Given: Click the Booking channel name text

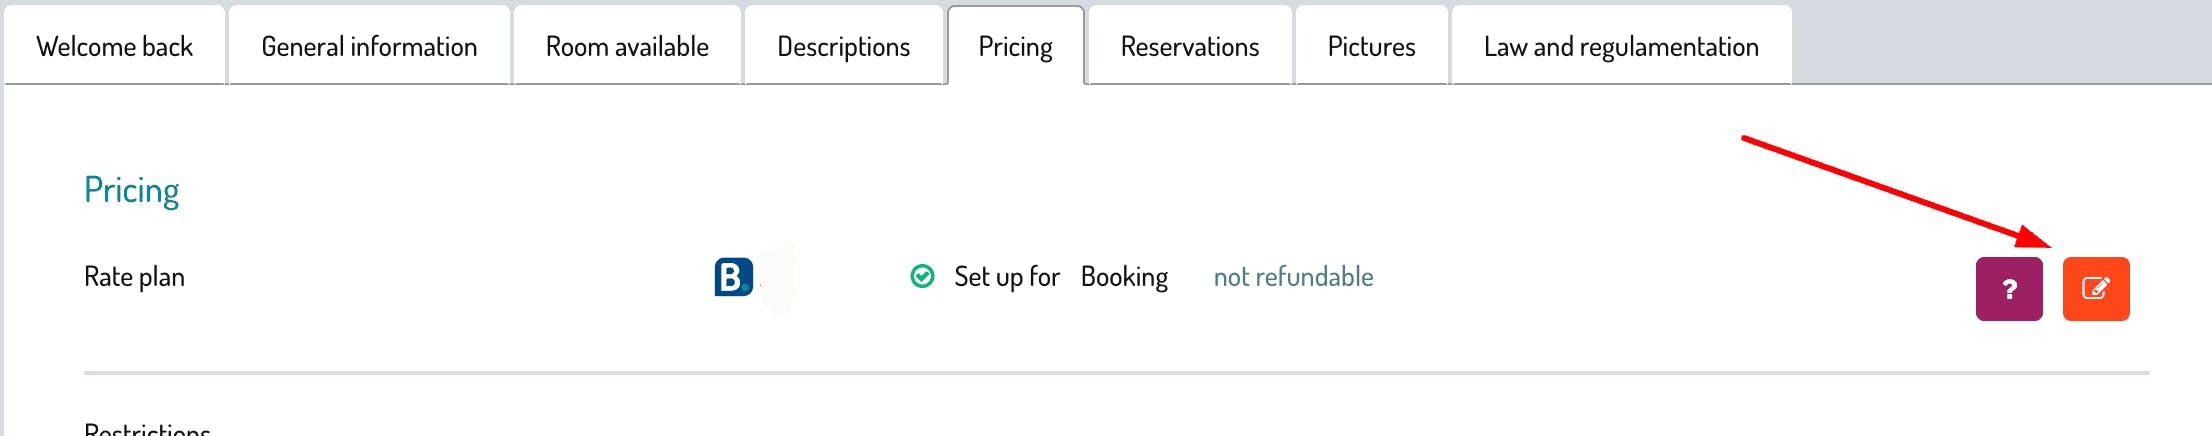Looking at the screenshot, I should (x=1124, y=277).
